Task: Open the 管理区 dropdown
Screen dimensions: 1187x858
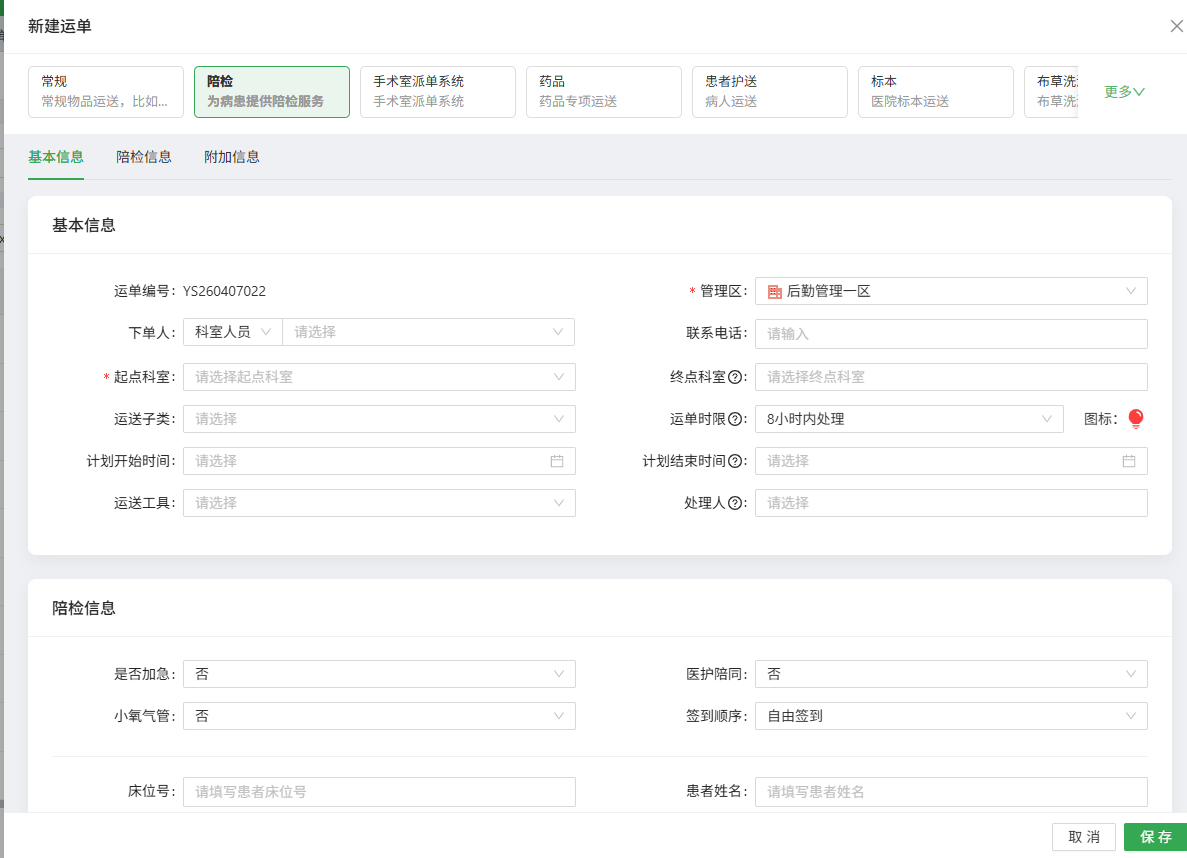Action: coord(950,291)
